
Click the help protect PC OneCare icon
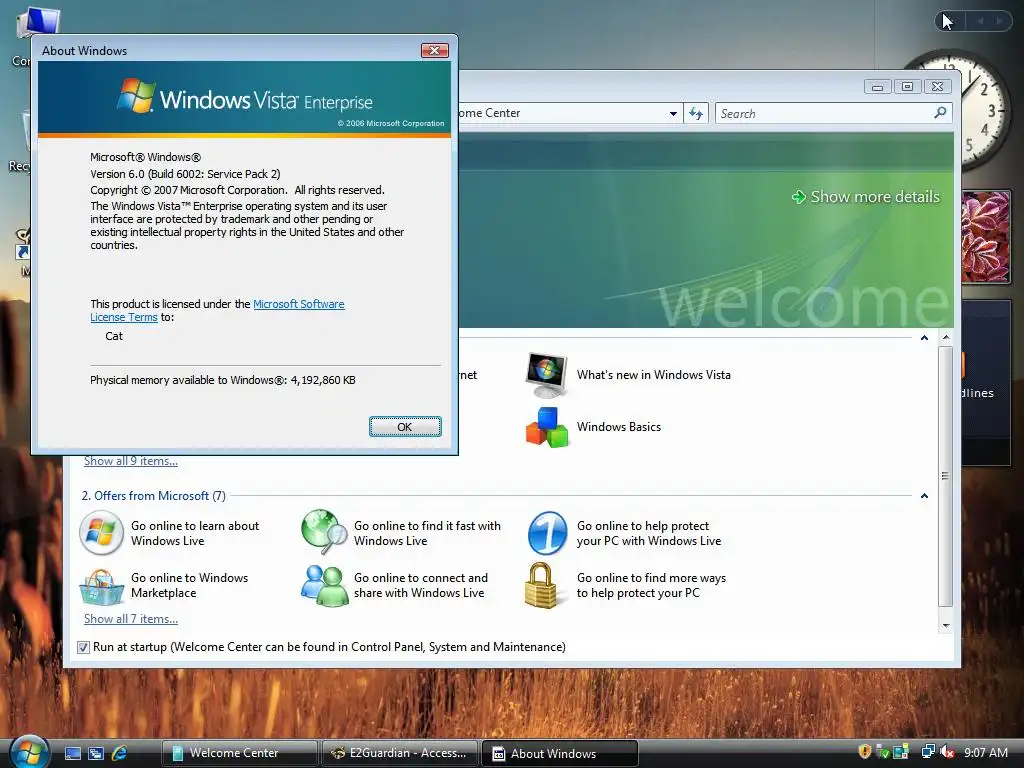[x=547, y=533]
